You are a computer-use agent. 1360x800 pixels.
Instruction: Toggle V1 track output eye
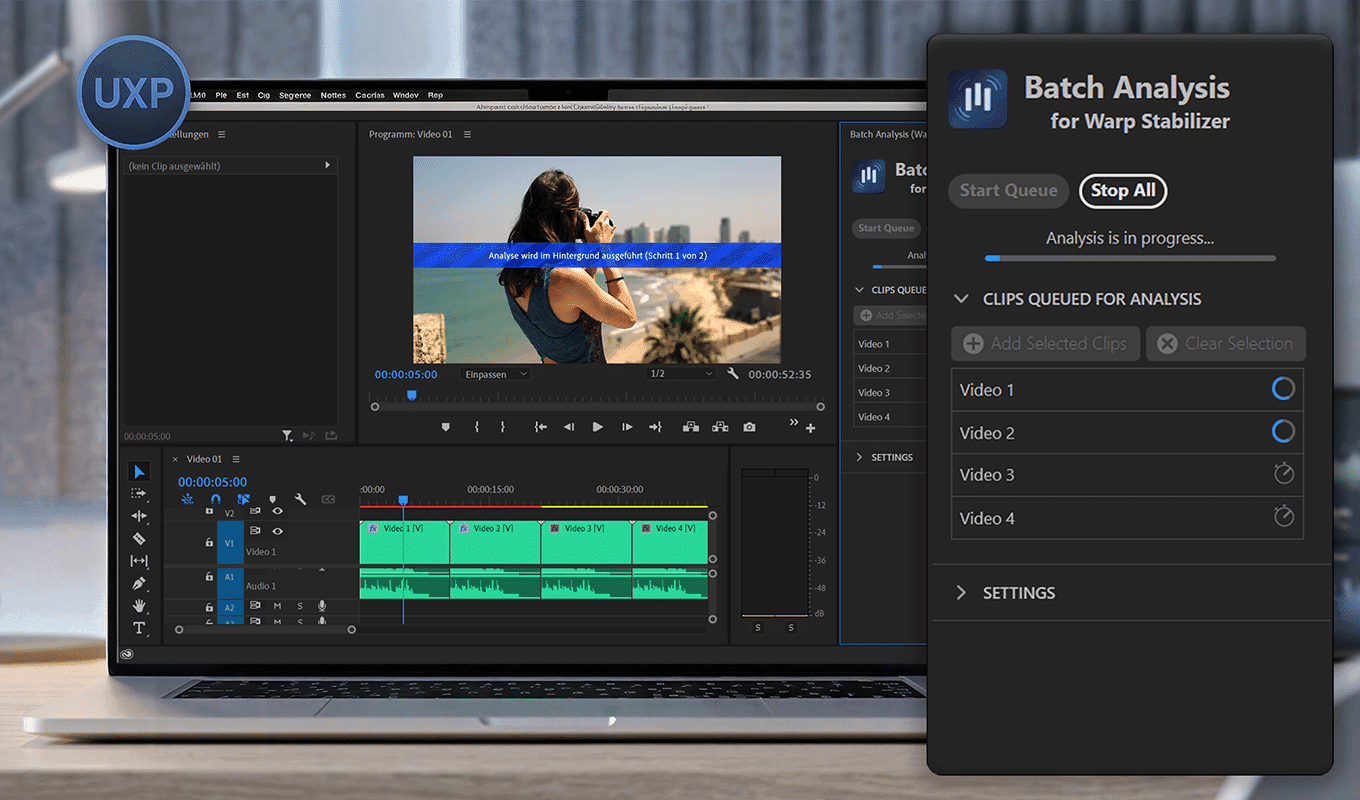point(277,531)
